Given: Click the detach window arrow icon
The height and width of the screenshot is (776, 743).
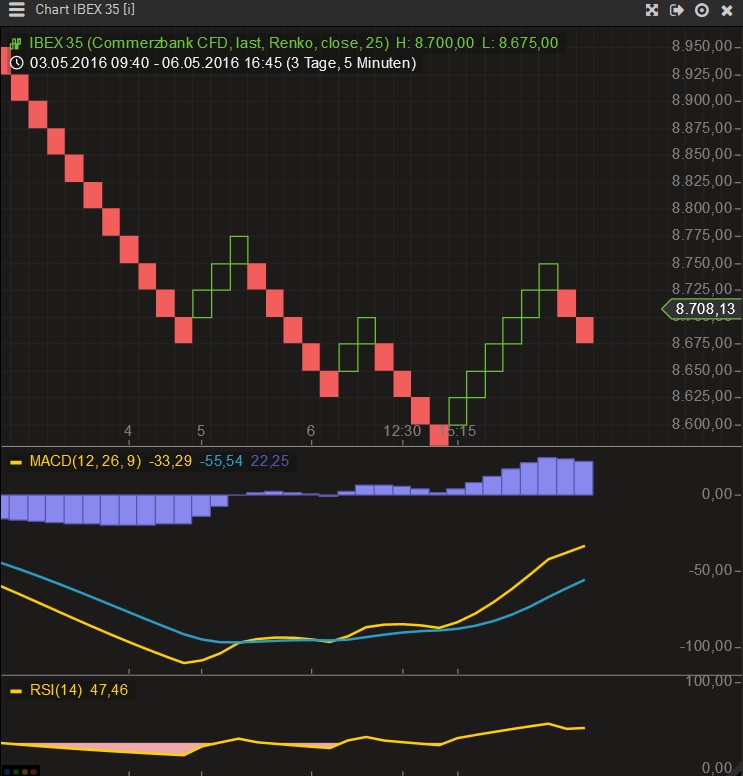Looking at the screenshot, I should pos(677,10).
